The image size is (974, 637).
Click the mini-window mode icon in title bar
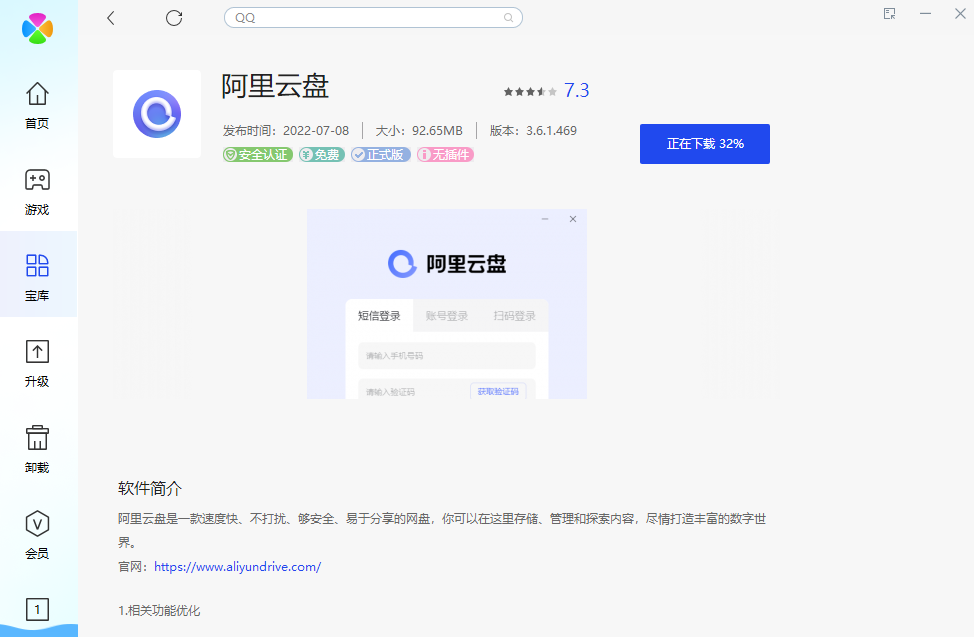[890, 14]
